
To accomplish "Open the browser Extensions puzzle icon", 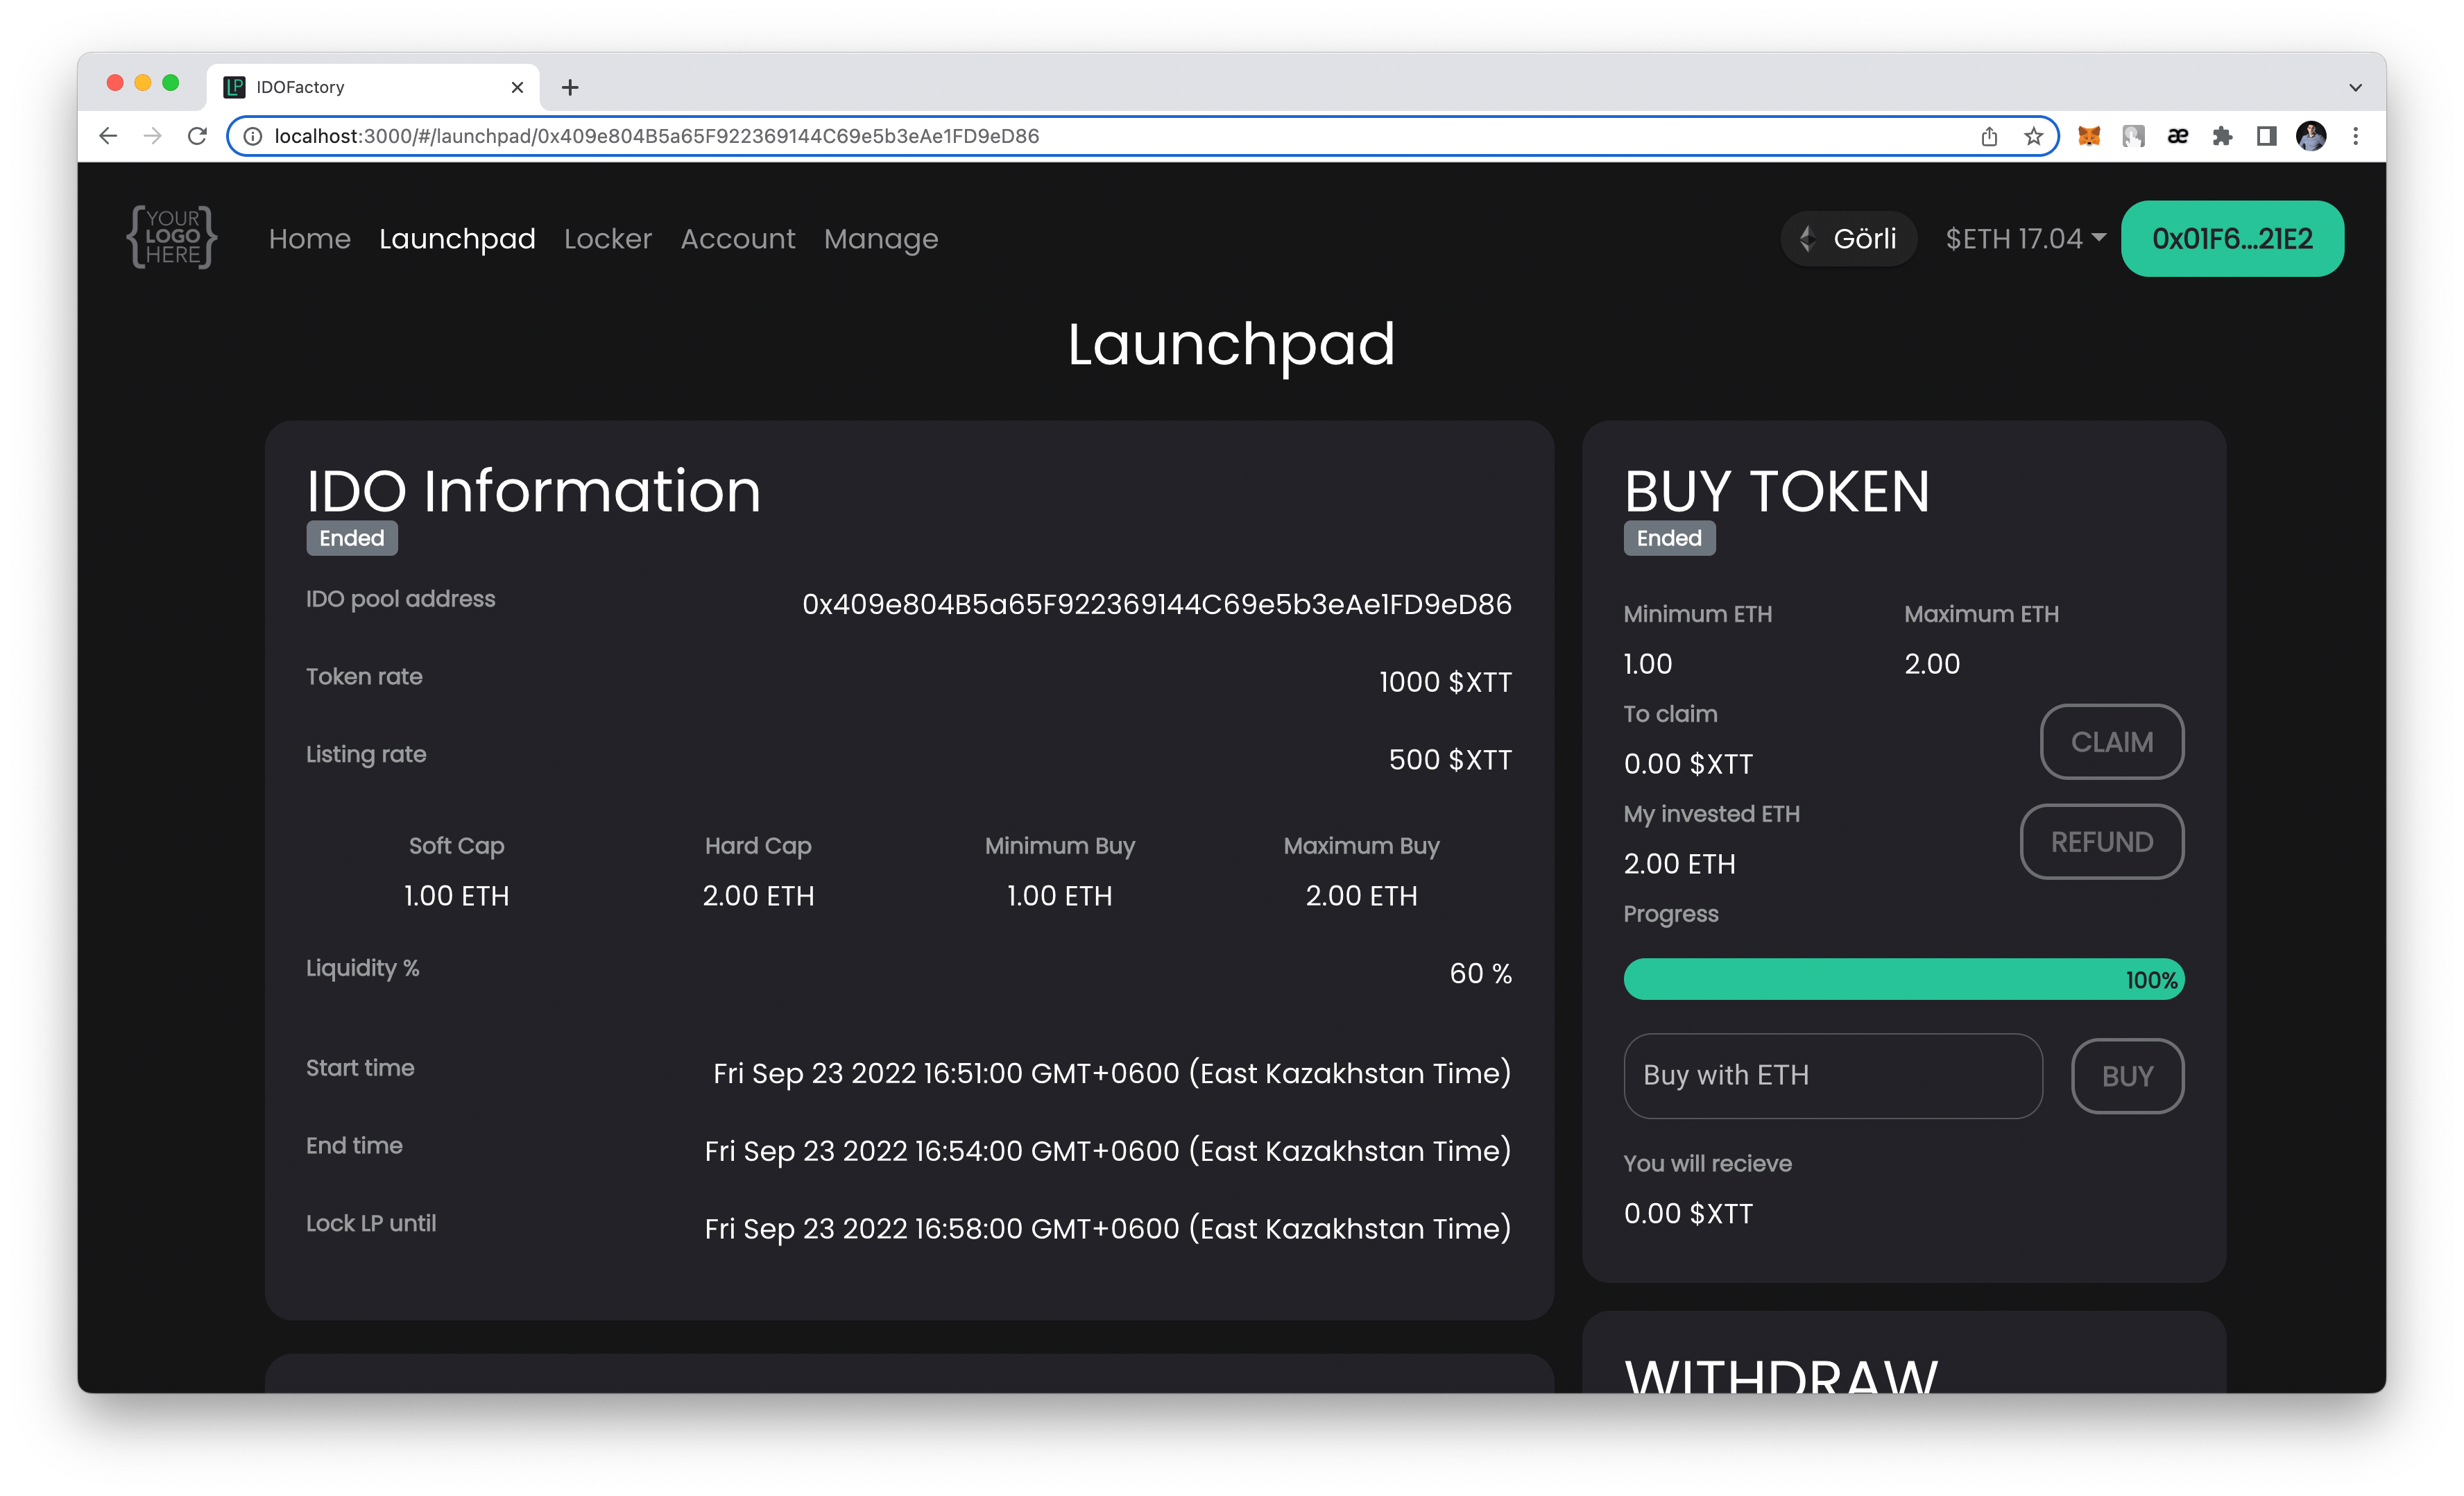I will point(2222,136).
